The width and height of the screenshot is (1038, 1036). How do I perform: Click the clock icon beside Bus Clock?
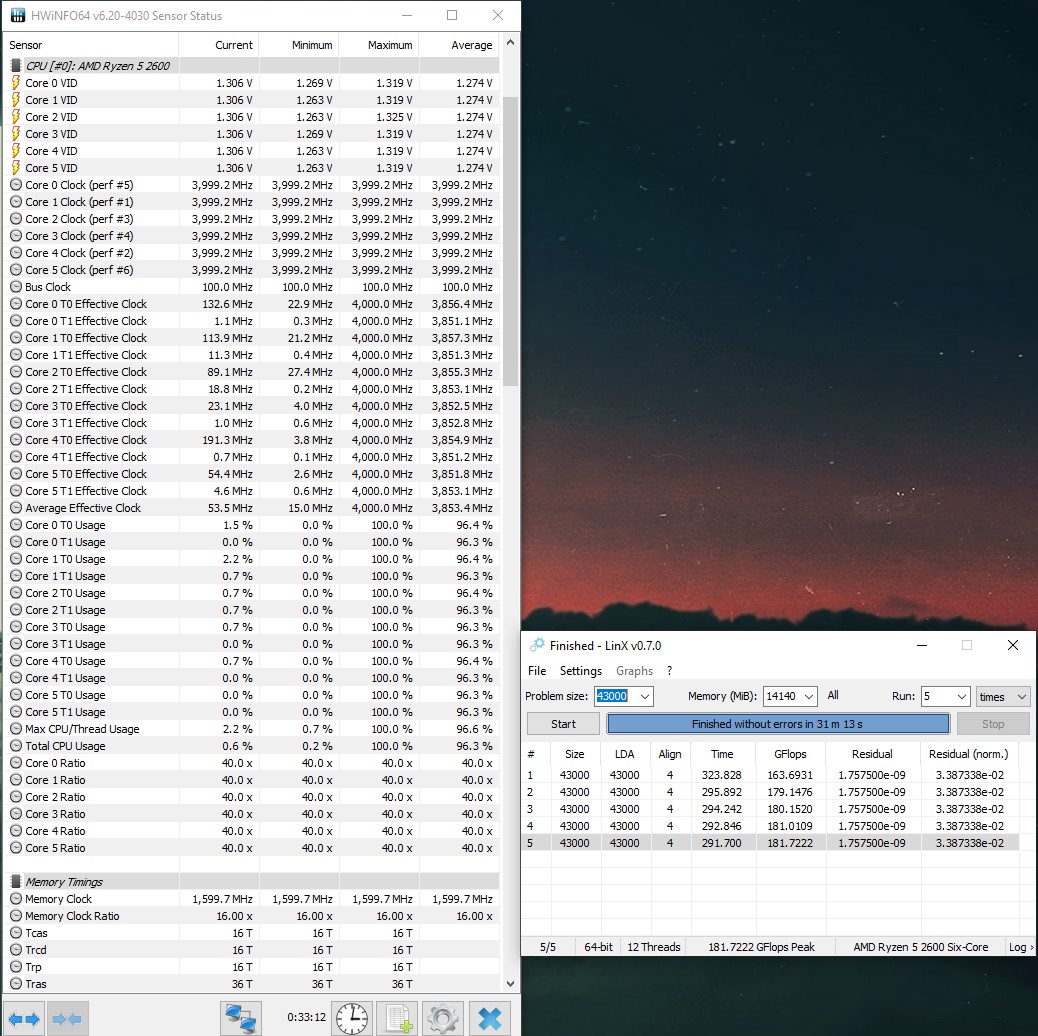point(16,287)
